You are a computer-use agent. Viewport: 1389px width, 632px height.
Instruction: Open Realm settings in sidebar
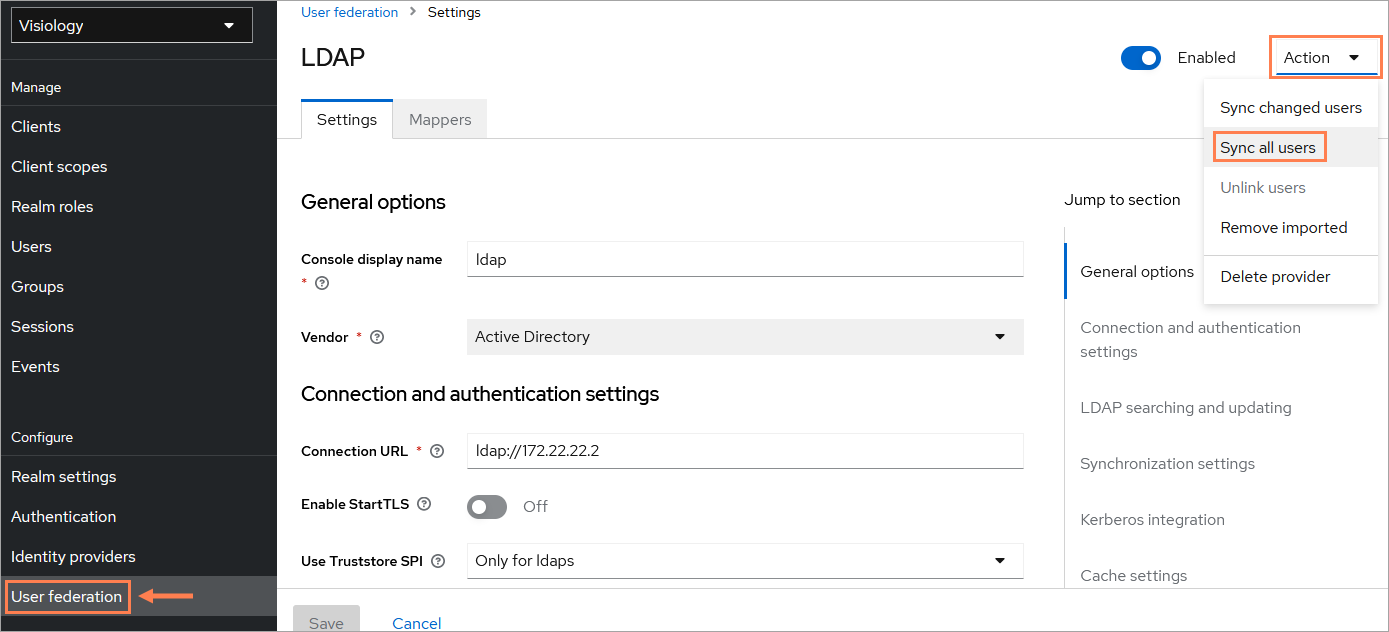[x=64, y=477]
